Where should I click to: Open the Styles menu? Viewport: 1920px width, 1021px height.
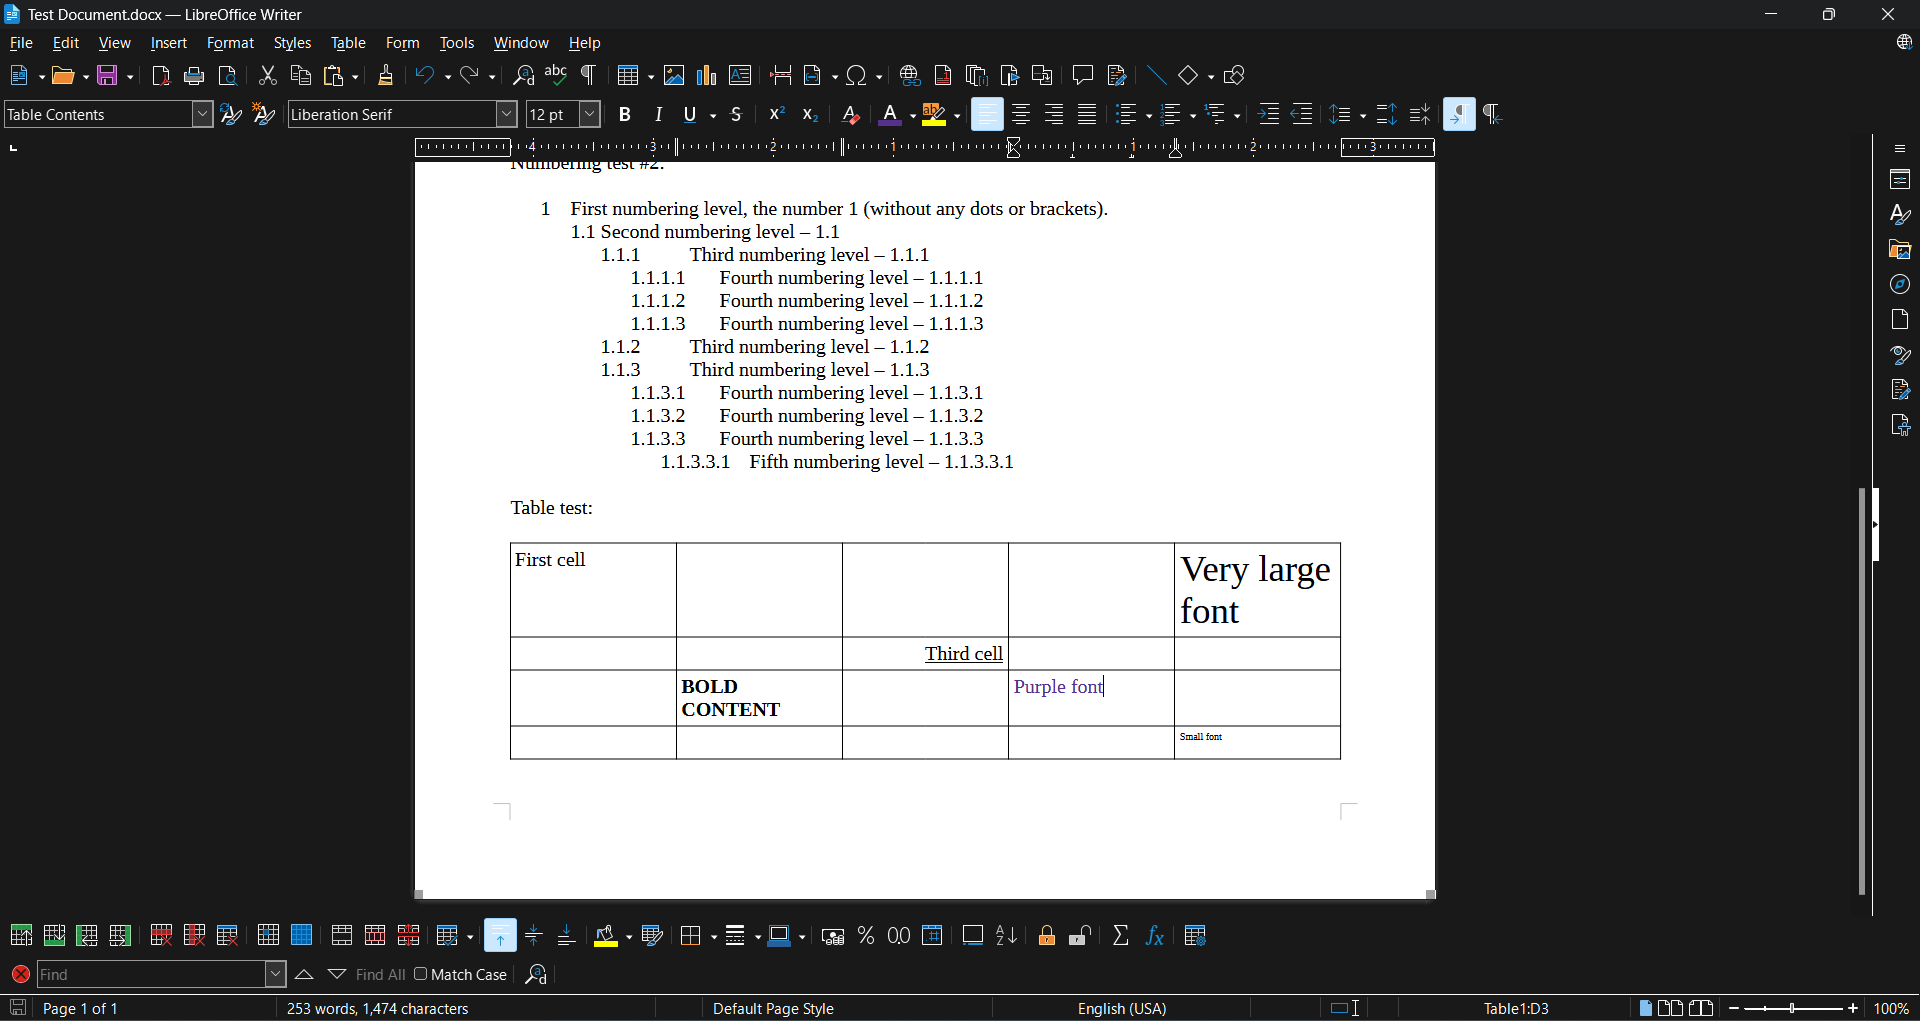[292, 44]
